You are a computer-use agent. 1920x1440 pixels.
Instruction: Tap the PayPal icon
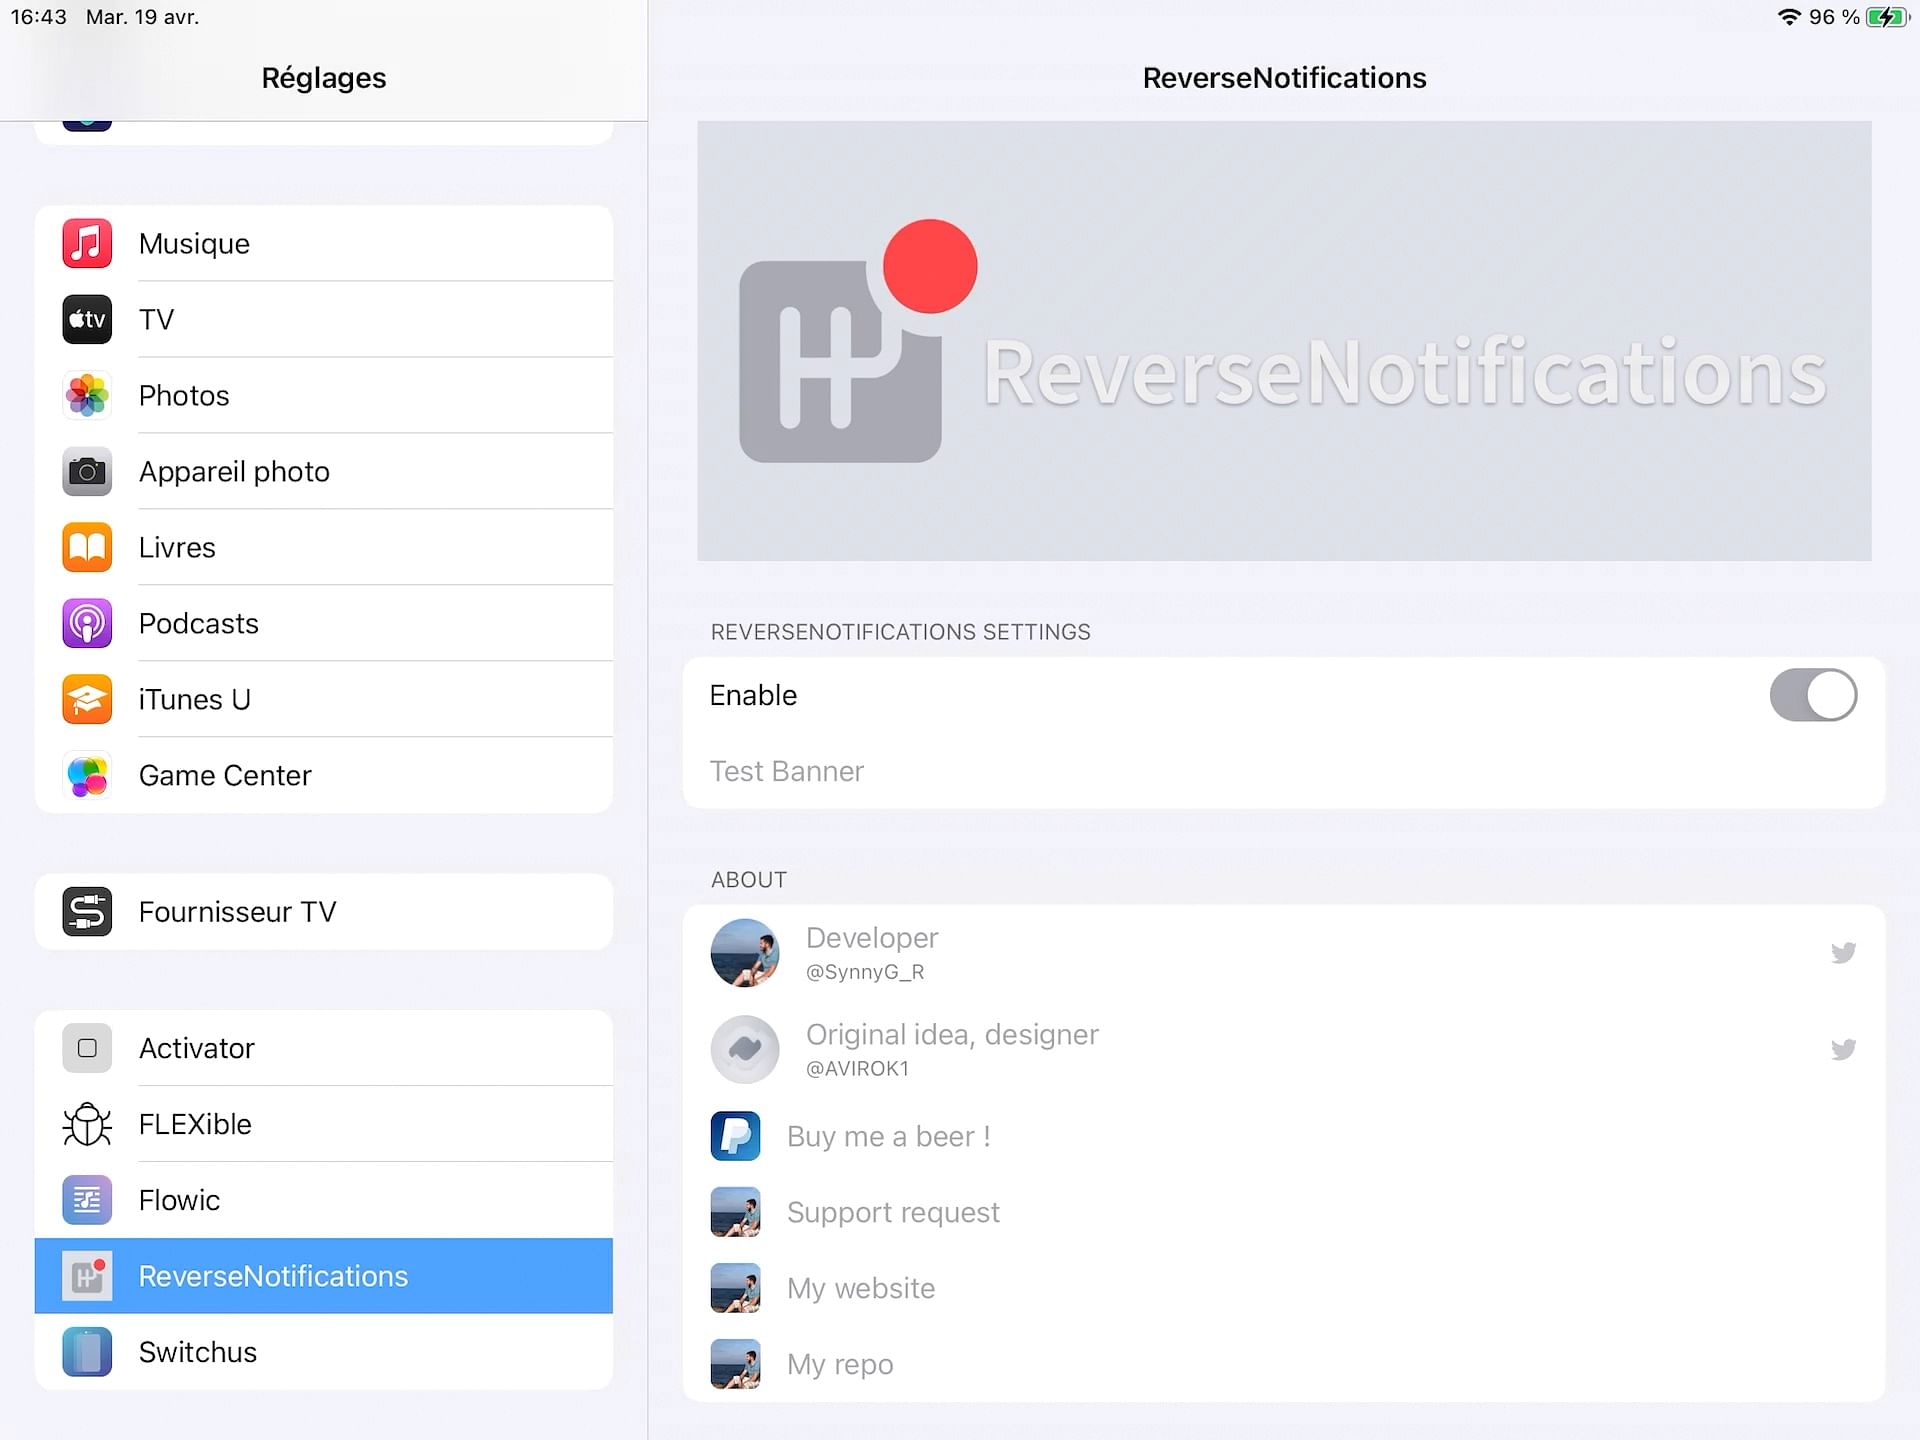tap(735, 1136)
